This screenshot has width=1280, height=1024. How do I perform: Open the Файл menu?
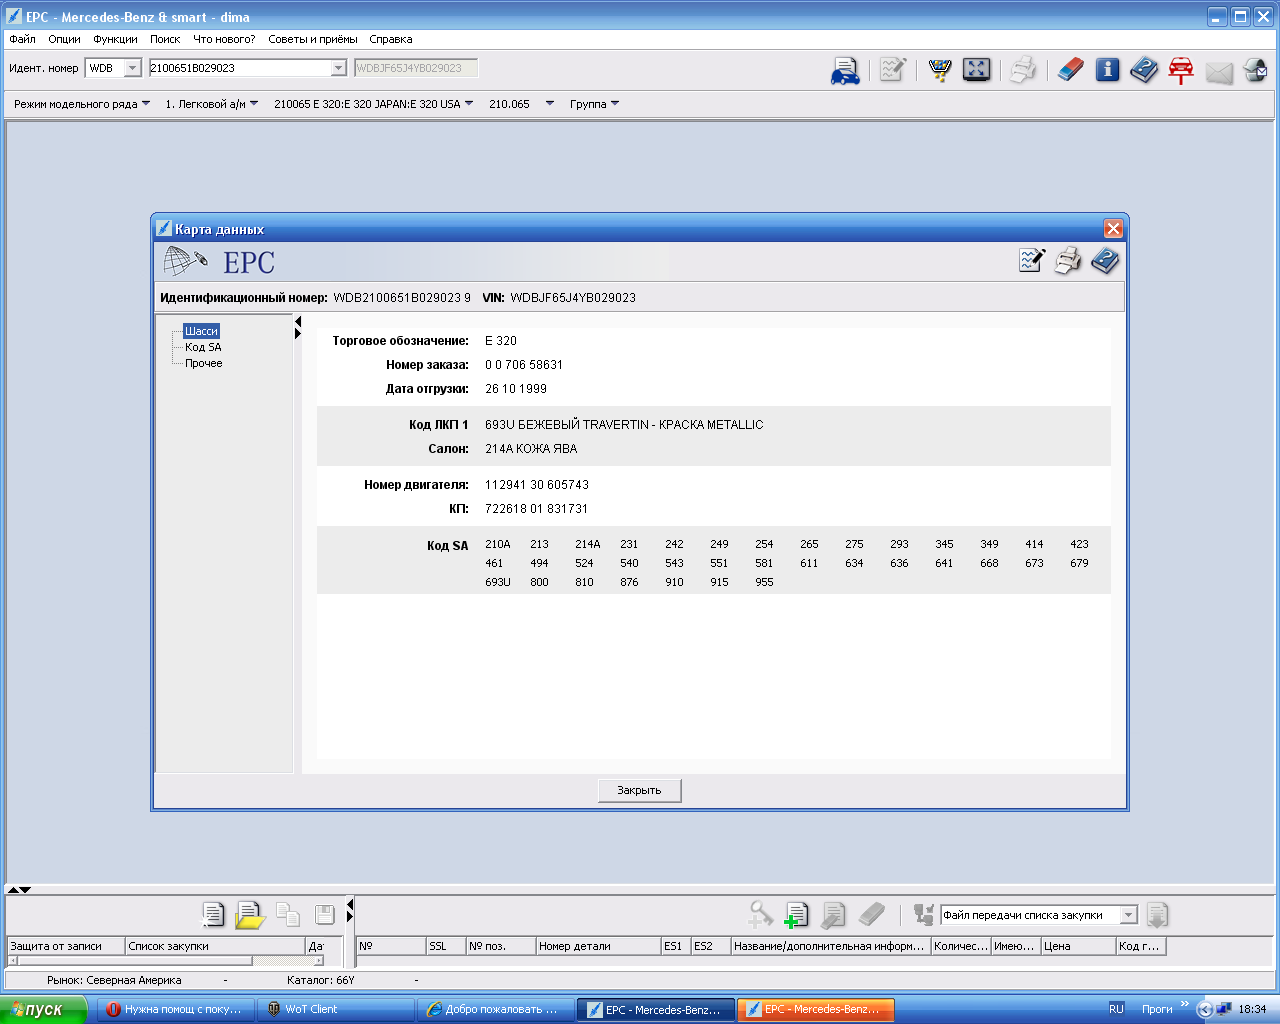tap(22, 39)
